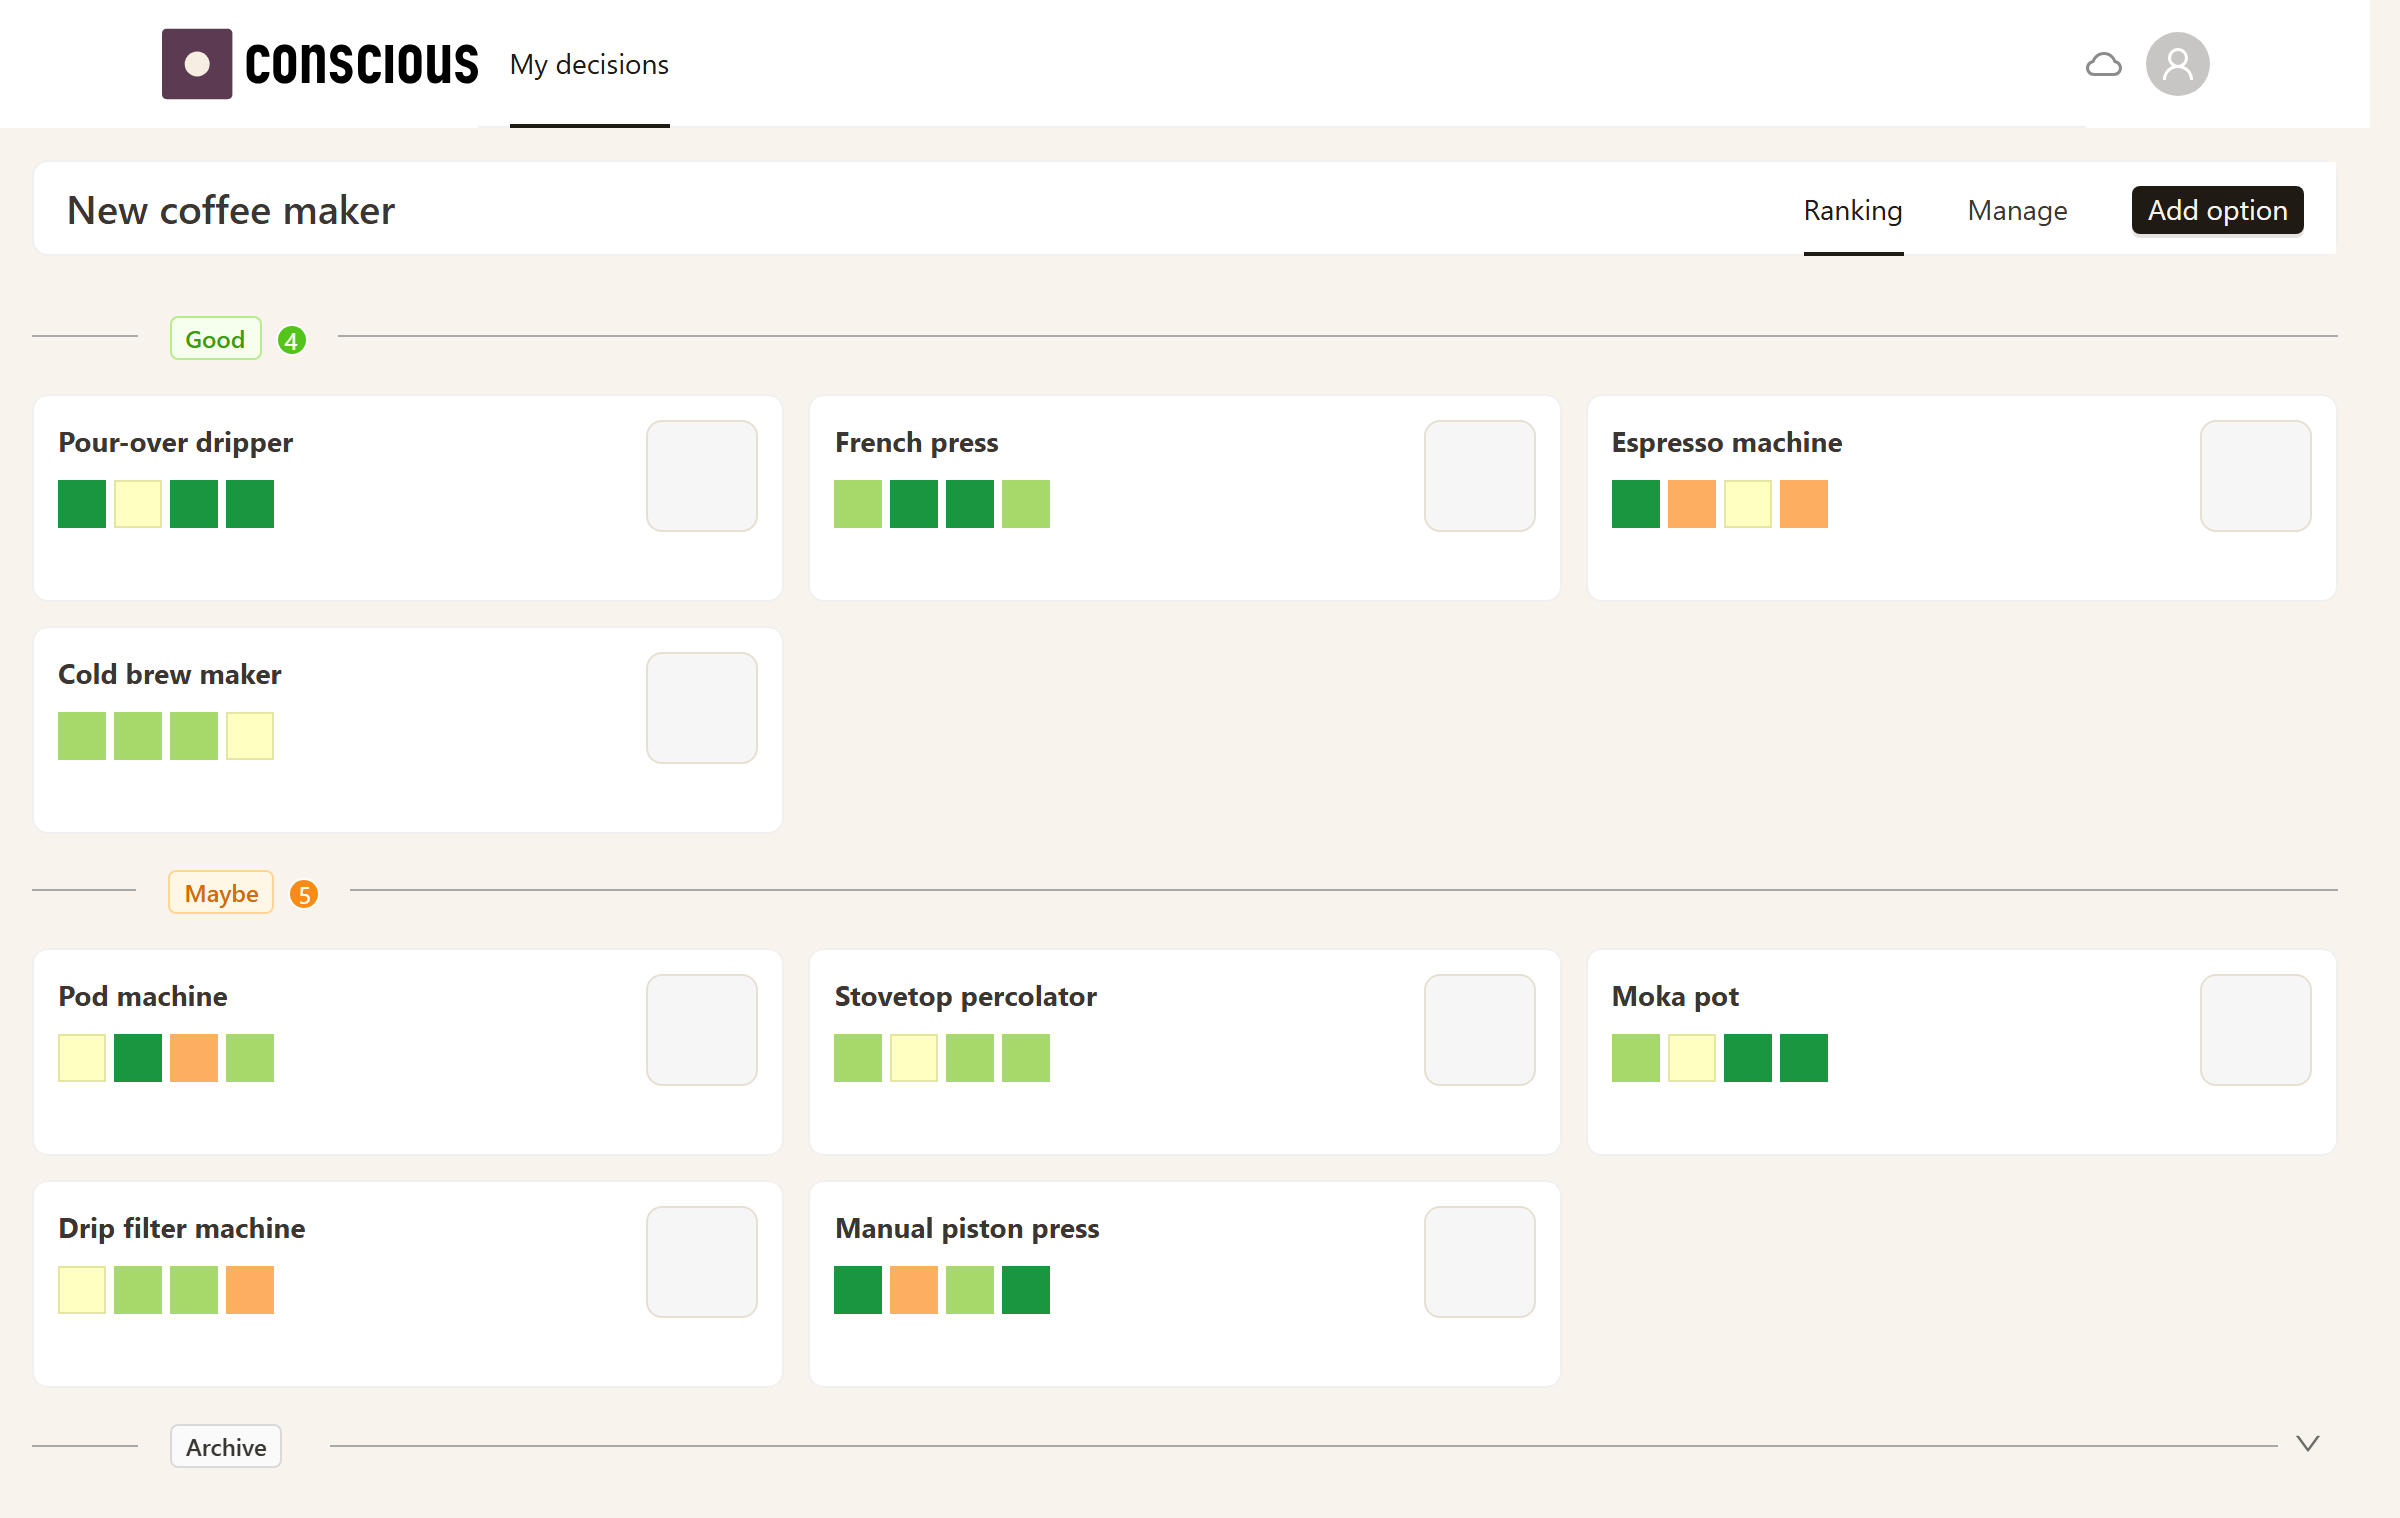Switch to the Ranking tab
Screen dimensions: 2400x1518
pos(1853,210)
